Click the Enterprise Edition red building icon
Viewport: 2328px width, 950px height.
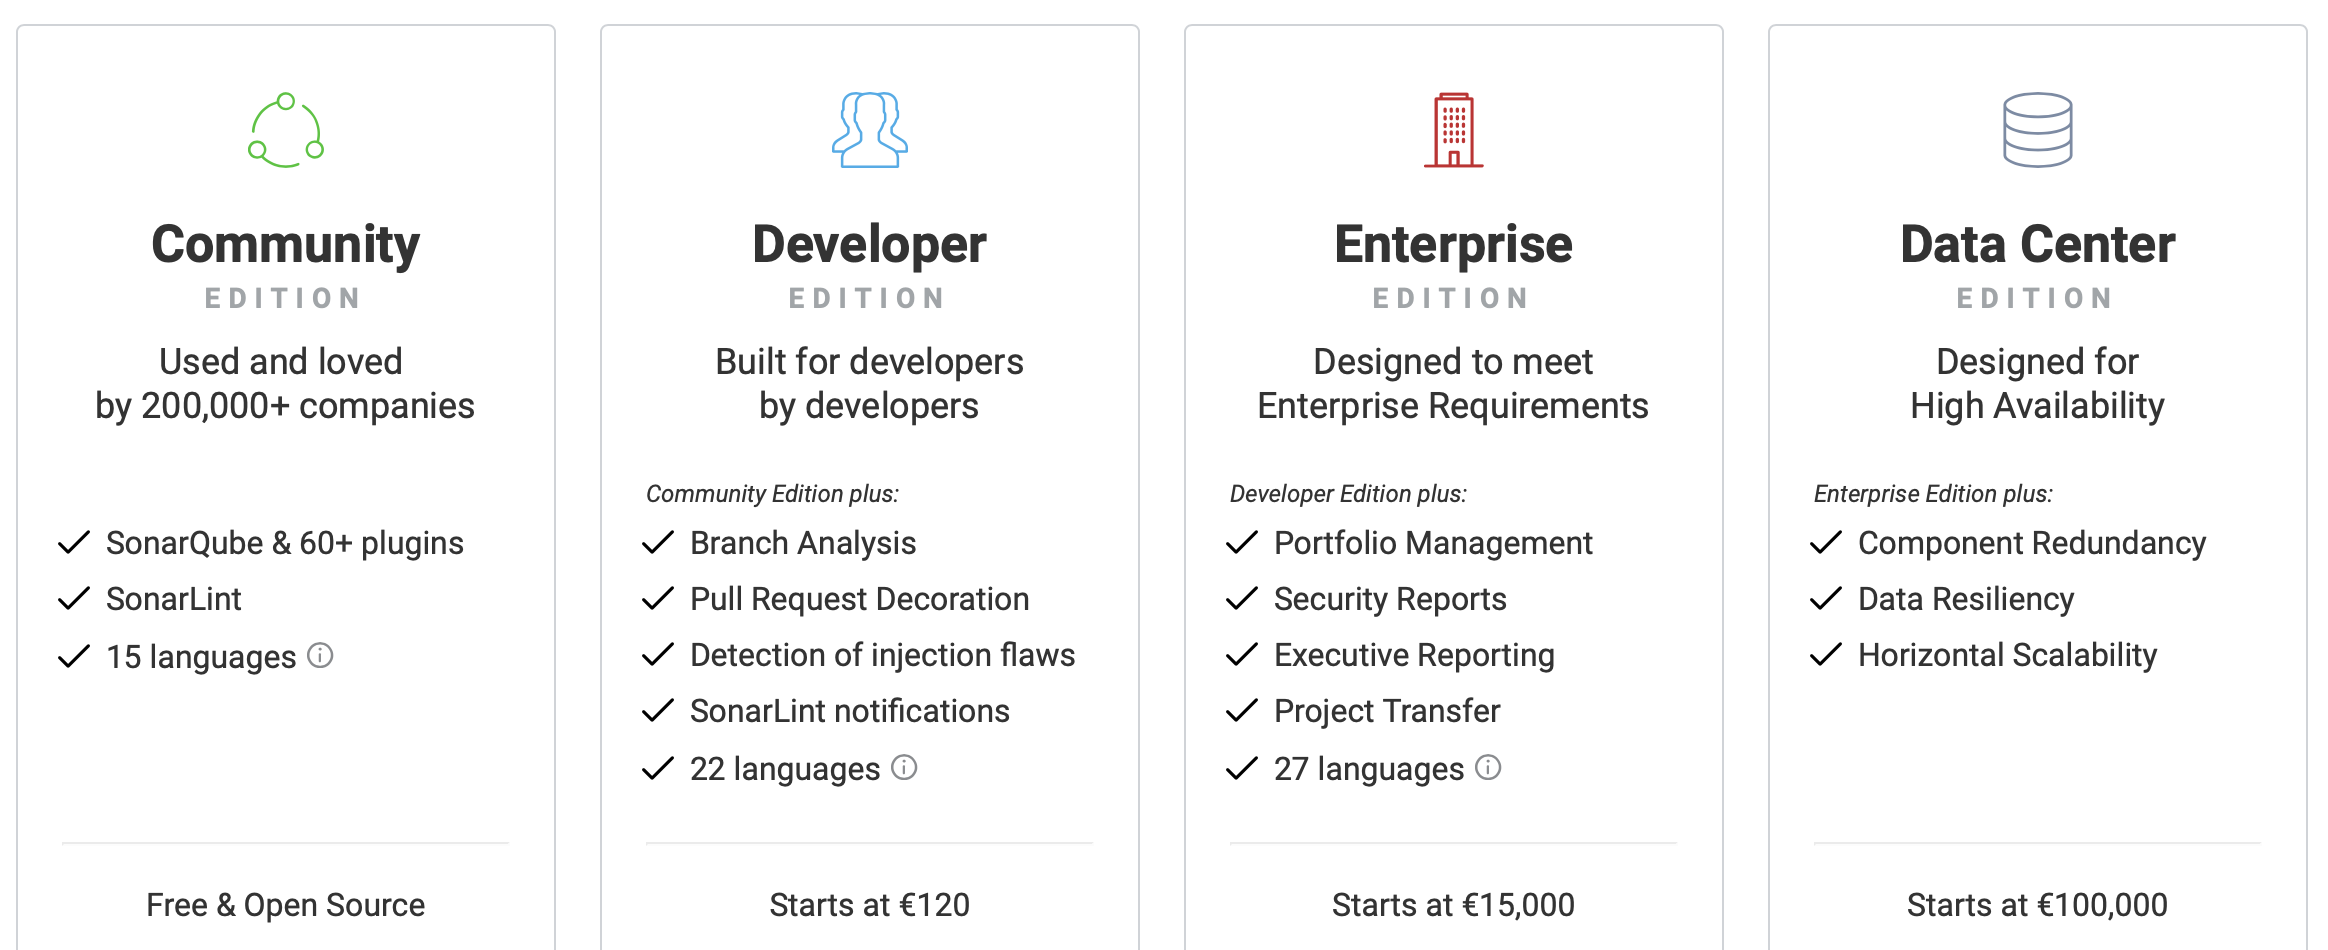[1452, 128]
